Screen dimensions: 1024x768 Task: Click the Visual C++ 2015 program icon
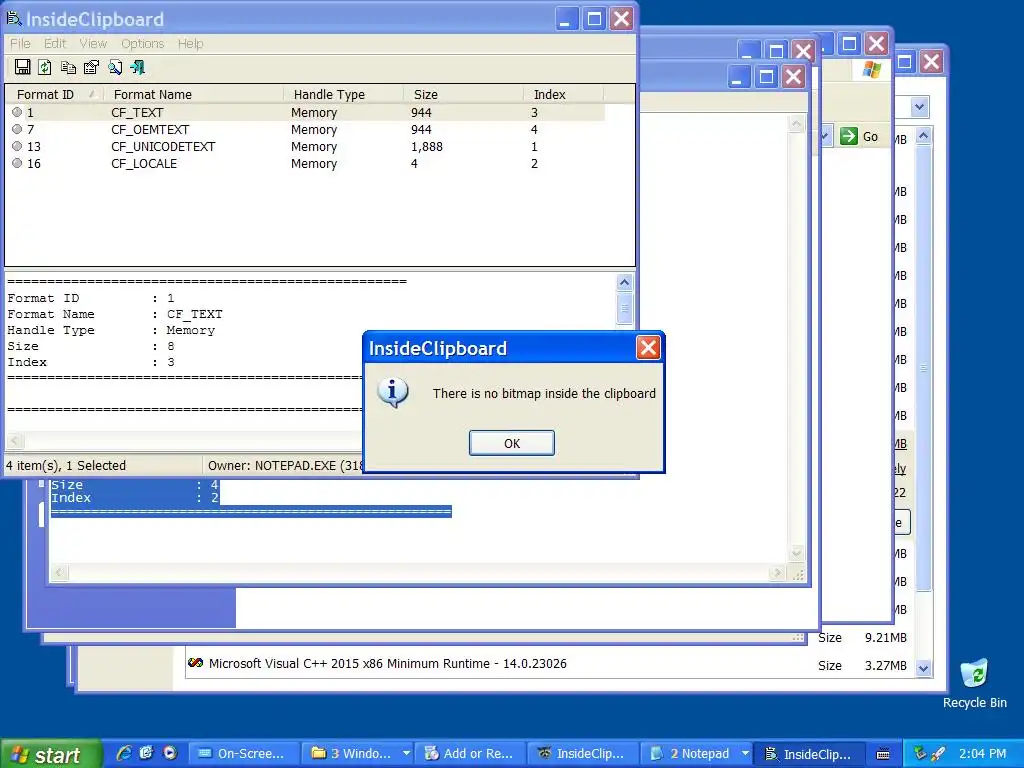195,663
